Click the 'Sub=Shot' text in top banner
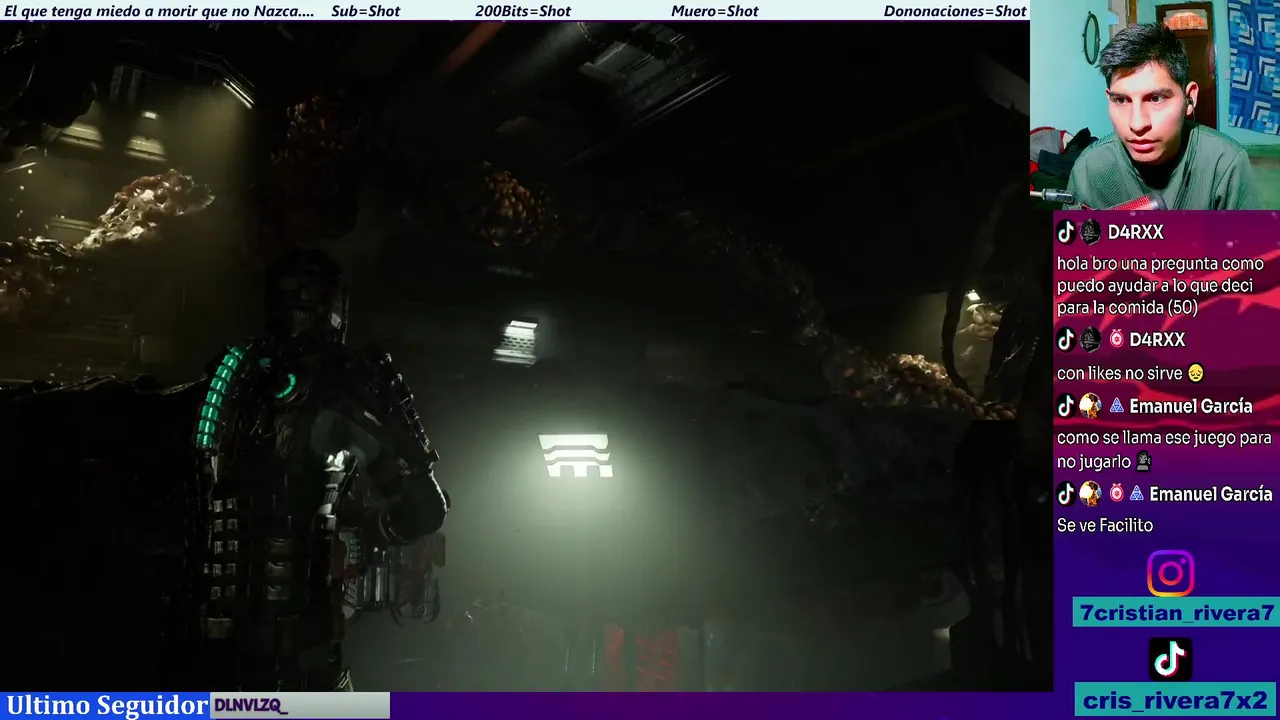1280x720 pixels. point(366,11)
